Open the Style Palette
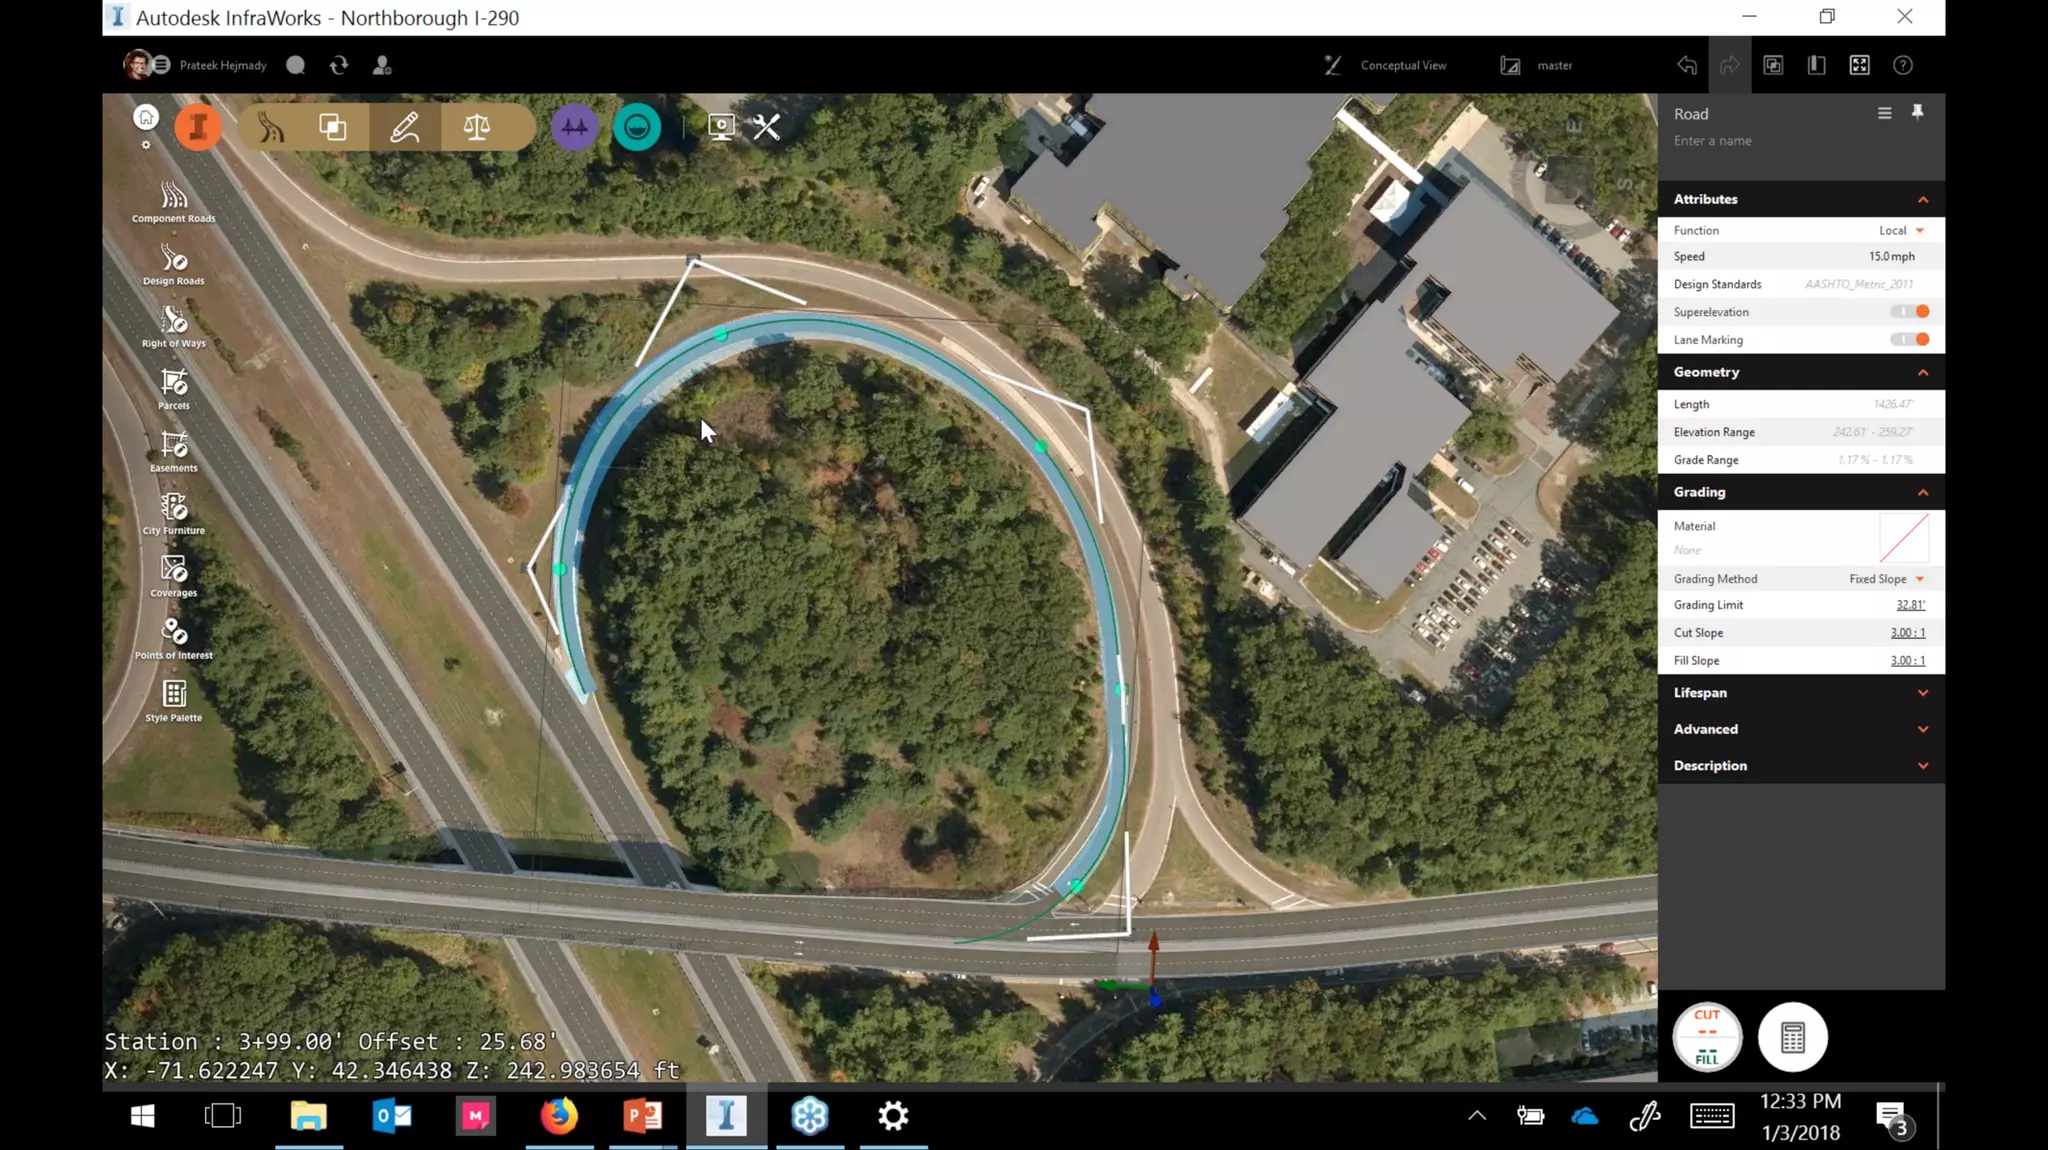The width and height of the screenshot is (2048, 1150). pyautogui.click(x=174, y=701)
